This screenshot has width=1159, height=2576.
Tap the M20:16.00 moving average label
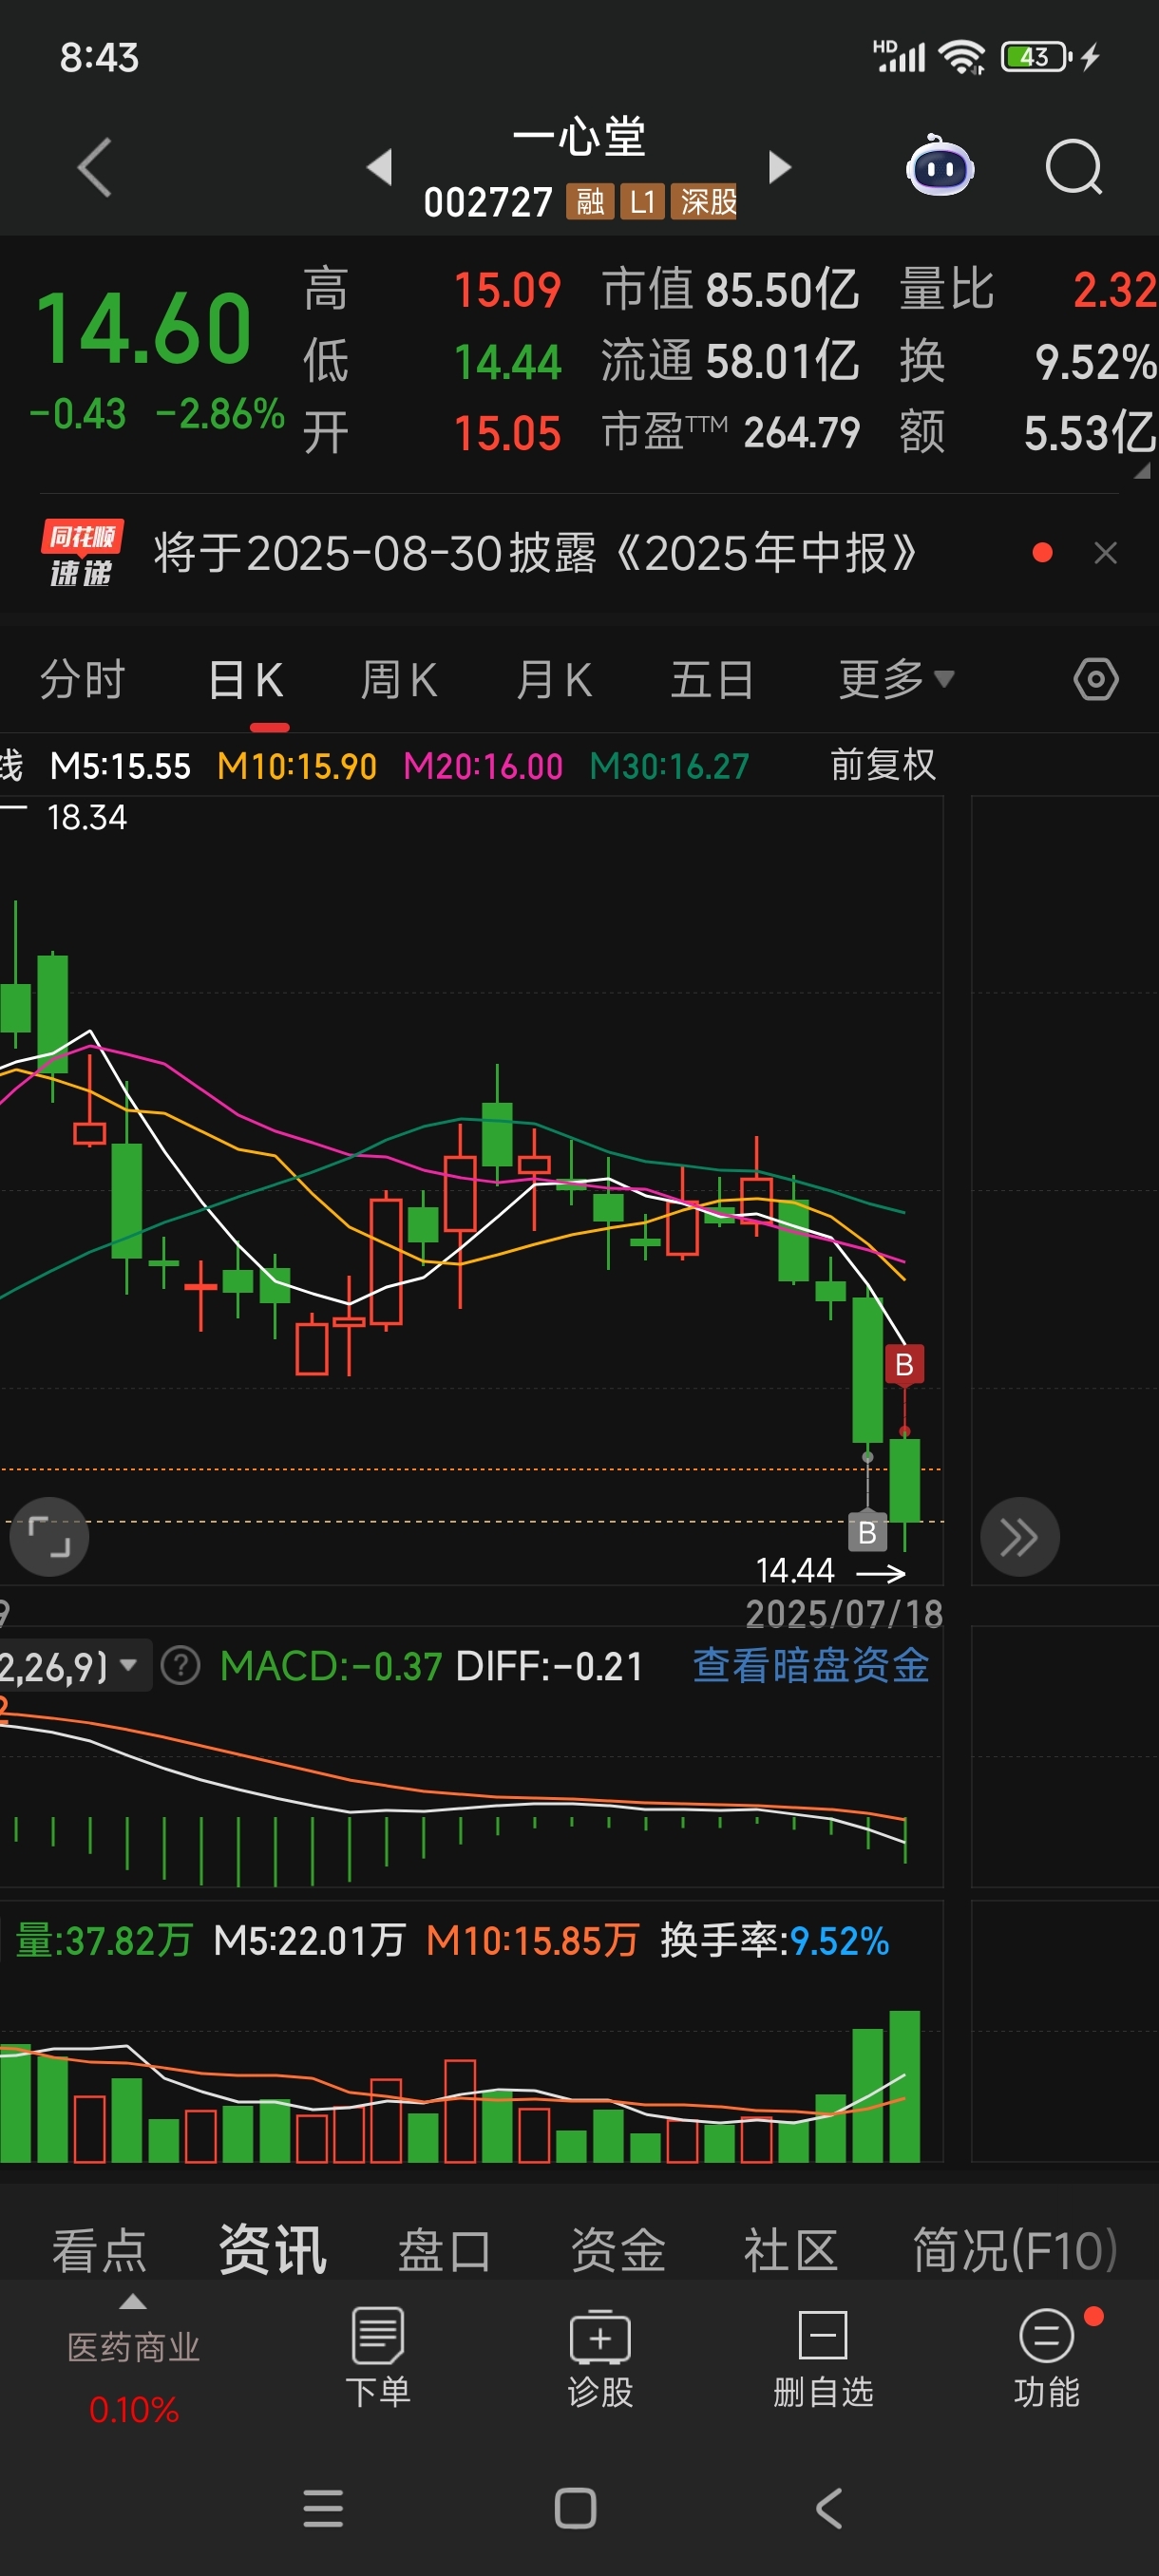pyautogui.click(x=483, y=766)
